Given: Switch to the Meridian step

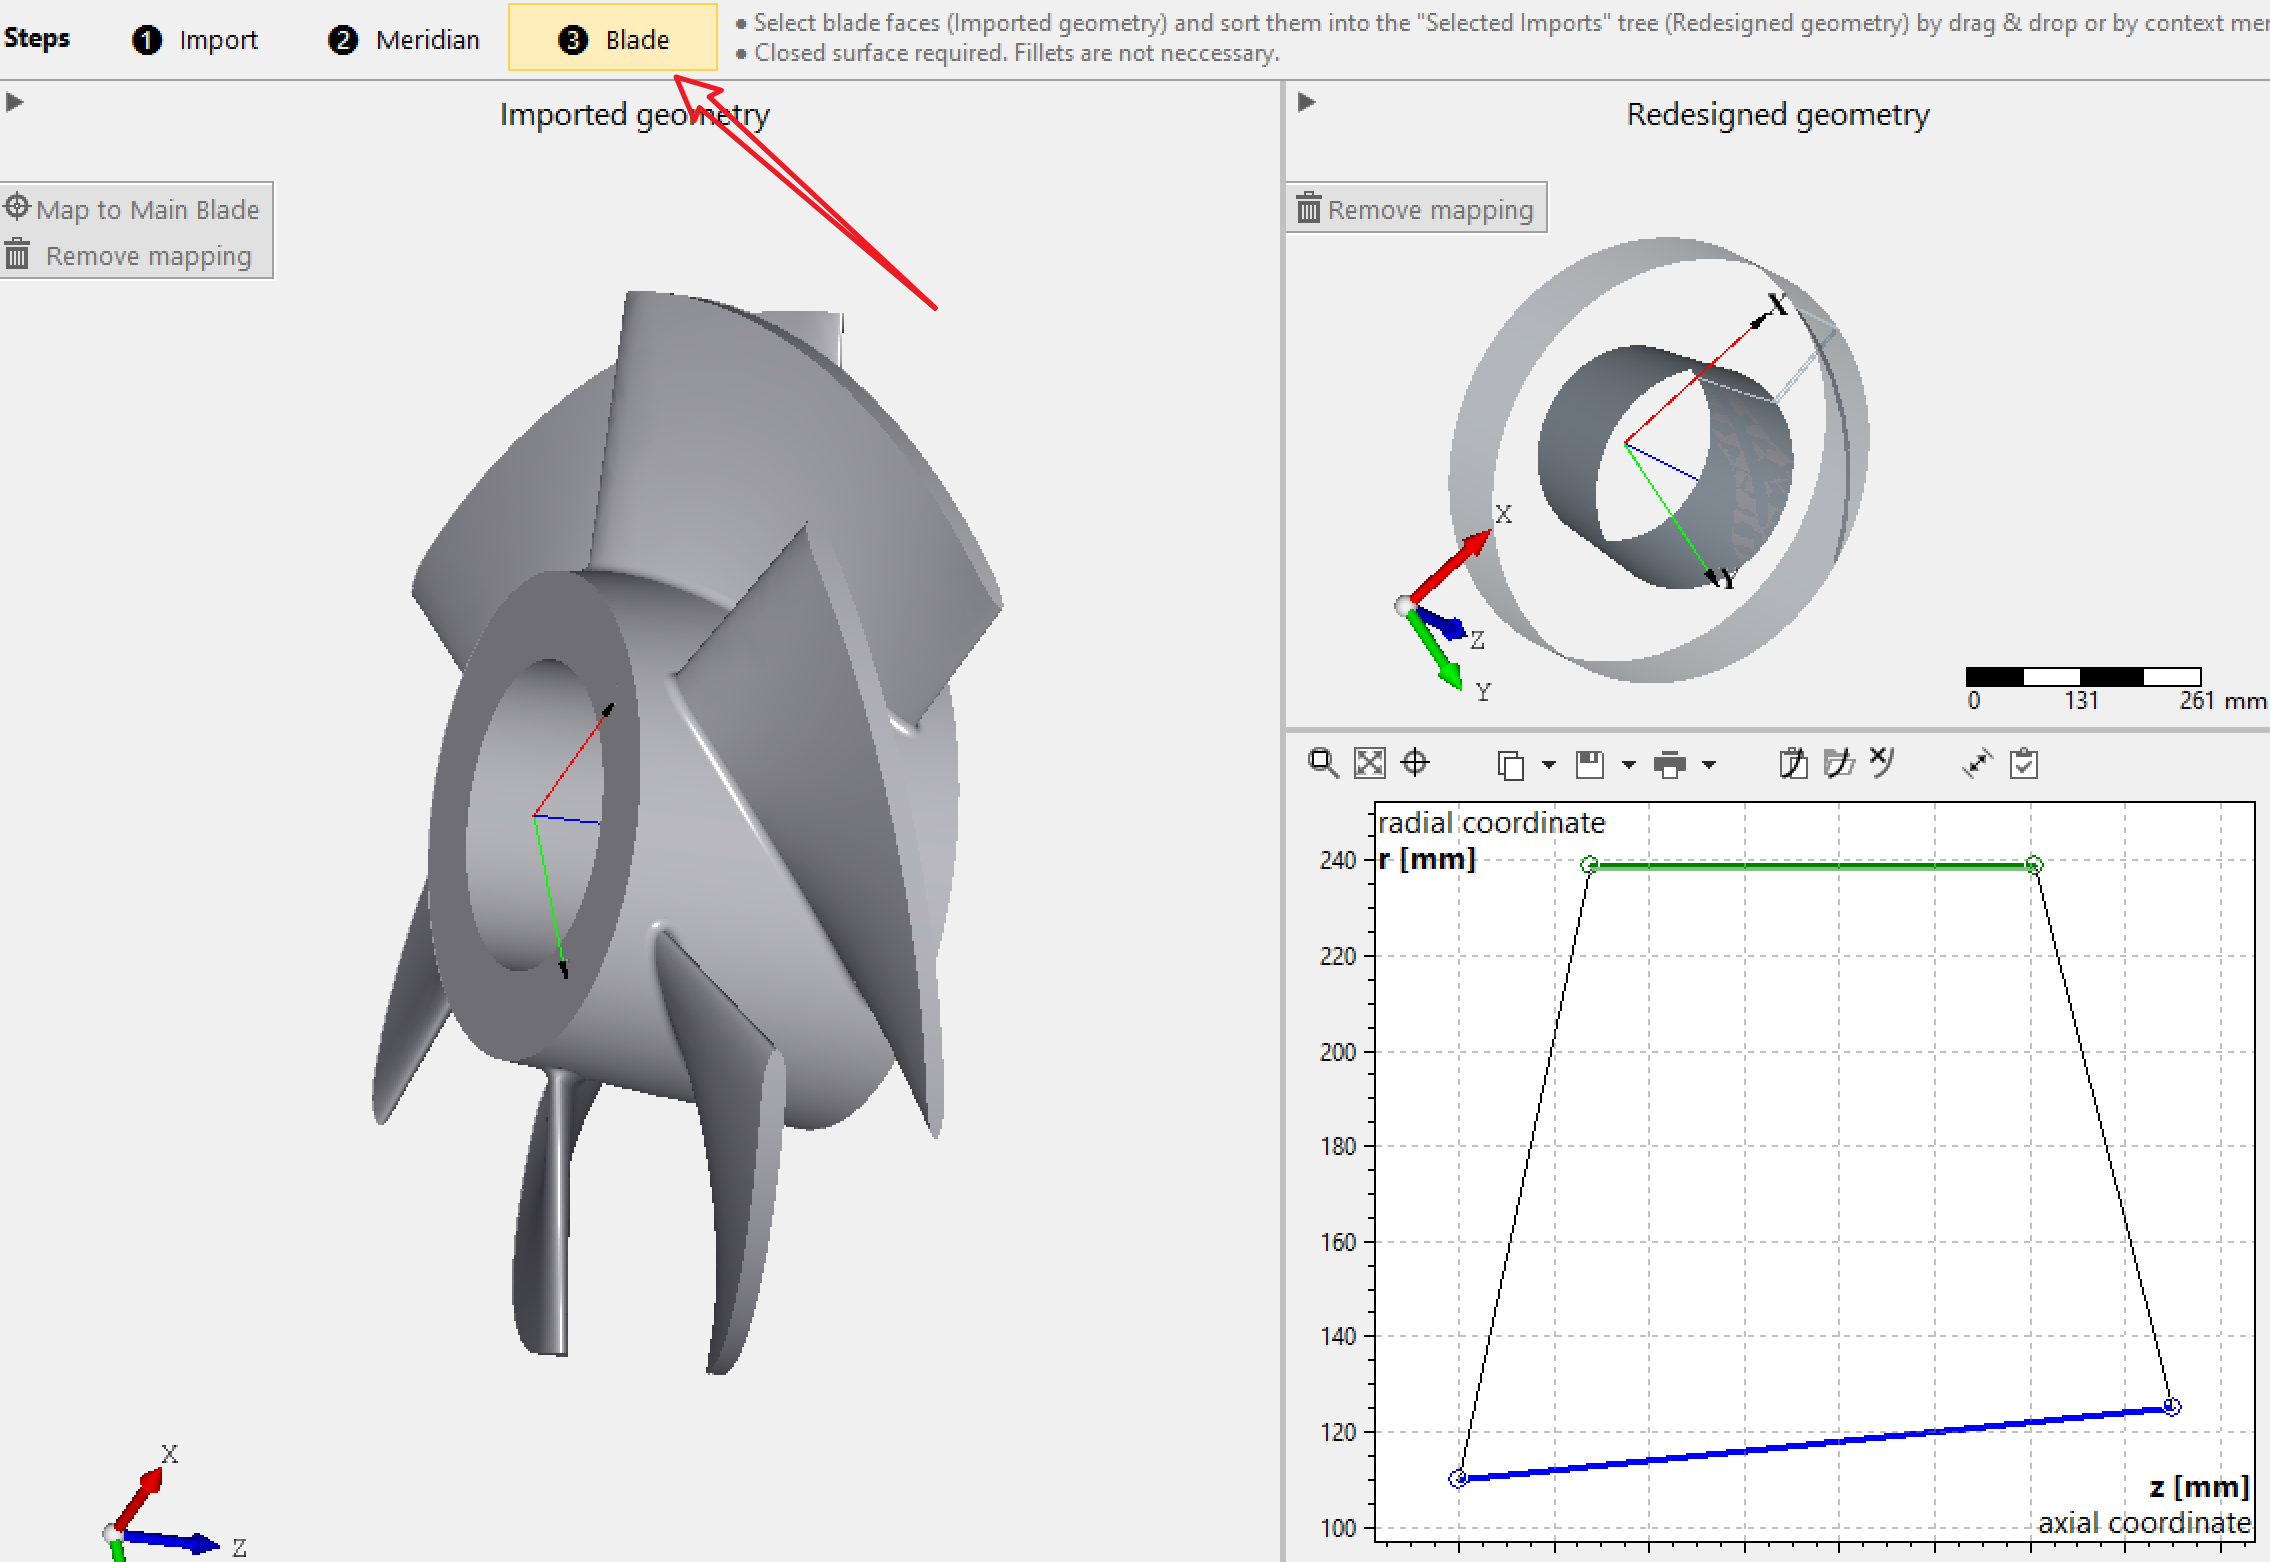Looking at the screenshot, I should (x=405, y=40).
